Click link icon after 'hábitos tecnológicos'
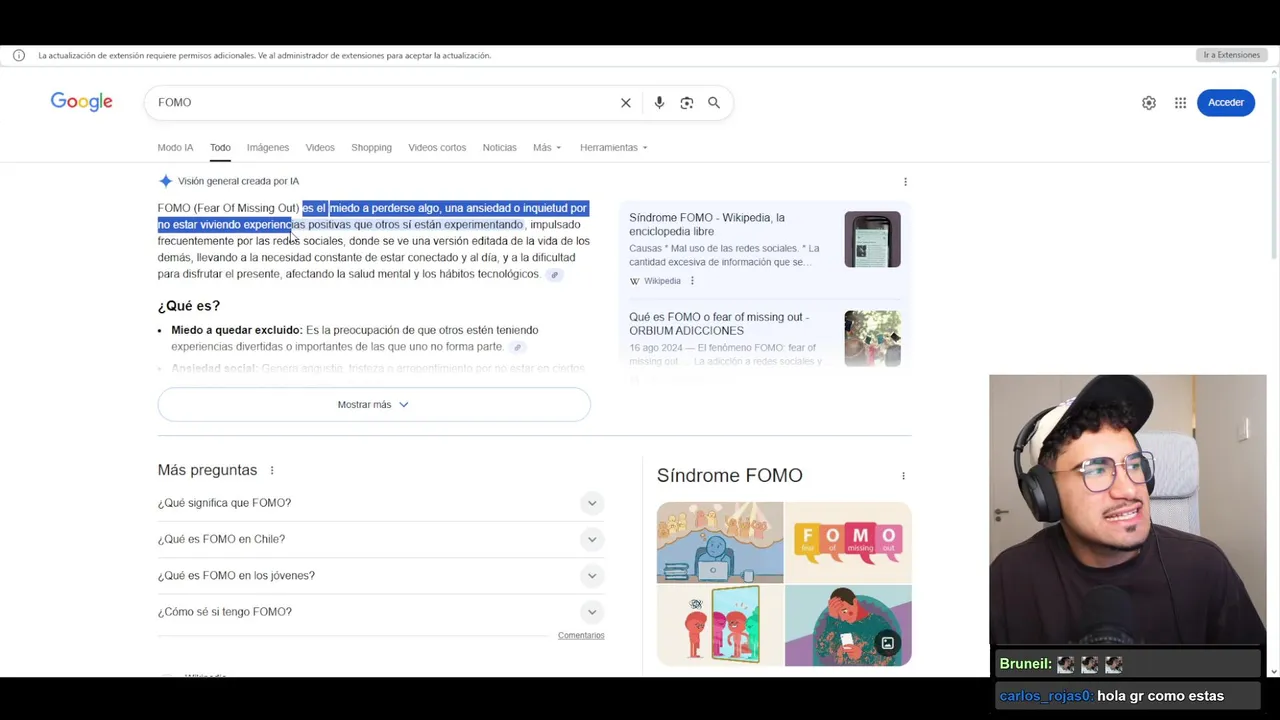Screen dimensions: 1280x720 pos(555,275)
